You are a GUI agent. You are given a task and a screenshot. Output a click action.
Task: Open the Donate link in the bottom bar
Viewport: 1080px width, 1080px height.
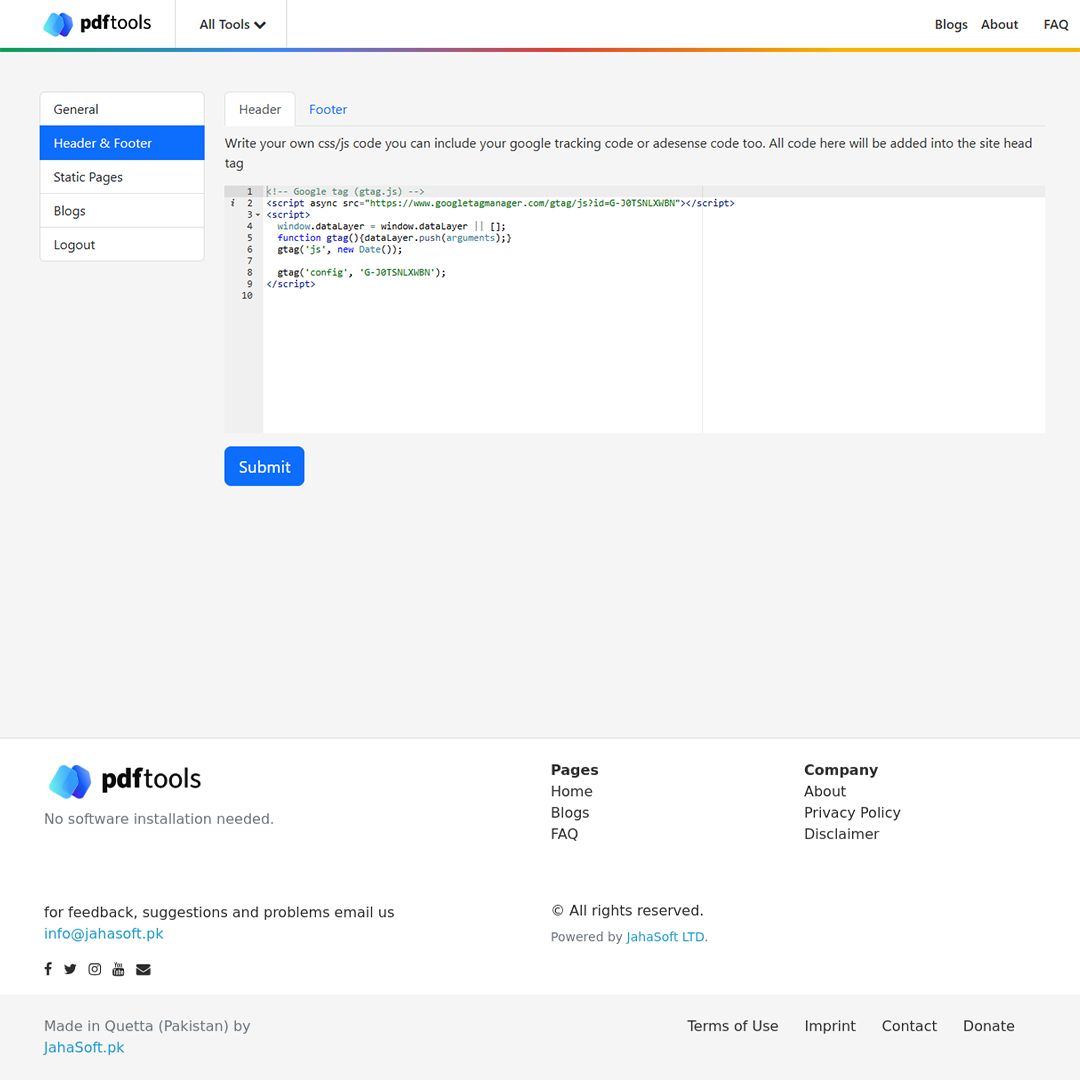988,1026
